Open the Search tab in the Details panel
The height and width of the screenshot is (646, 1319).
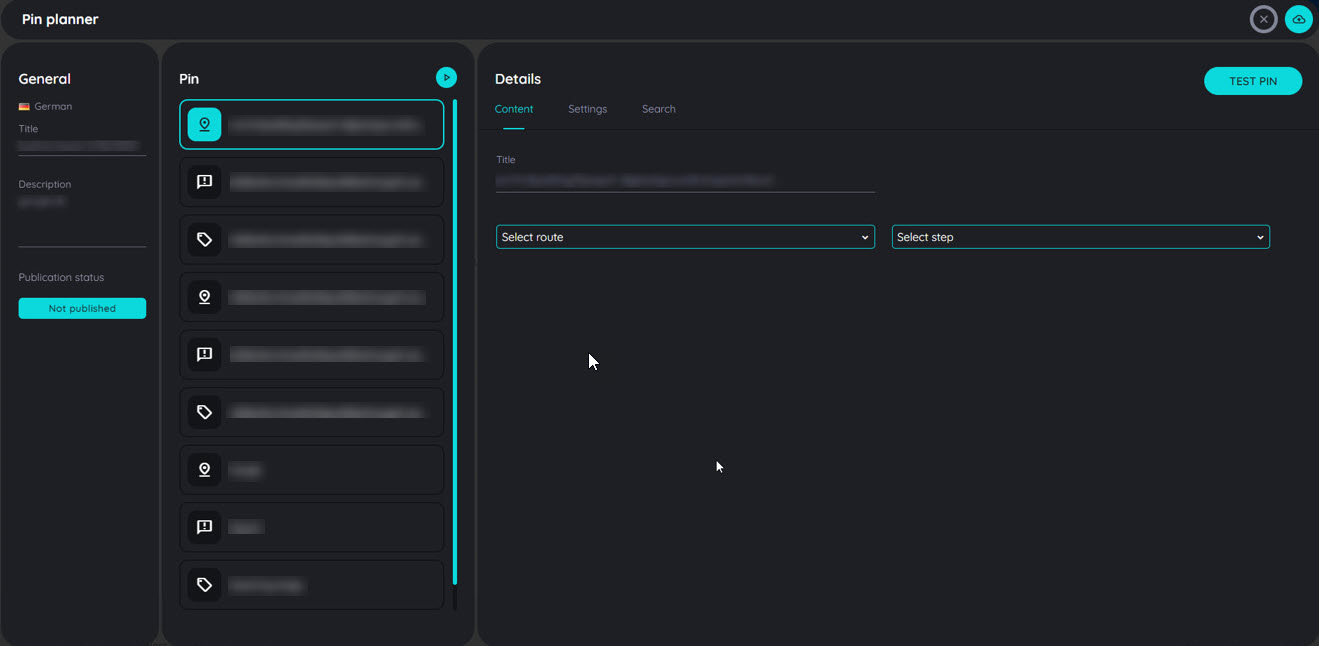[658, 109]
